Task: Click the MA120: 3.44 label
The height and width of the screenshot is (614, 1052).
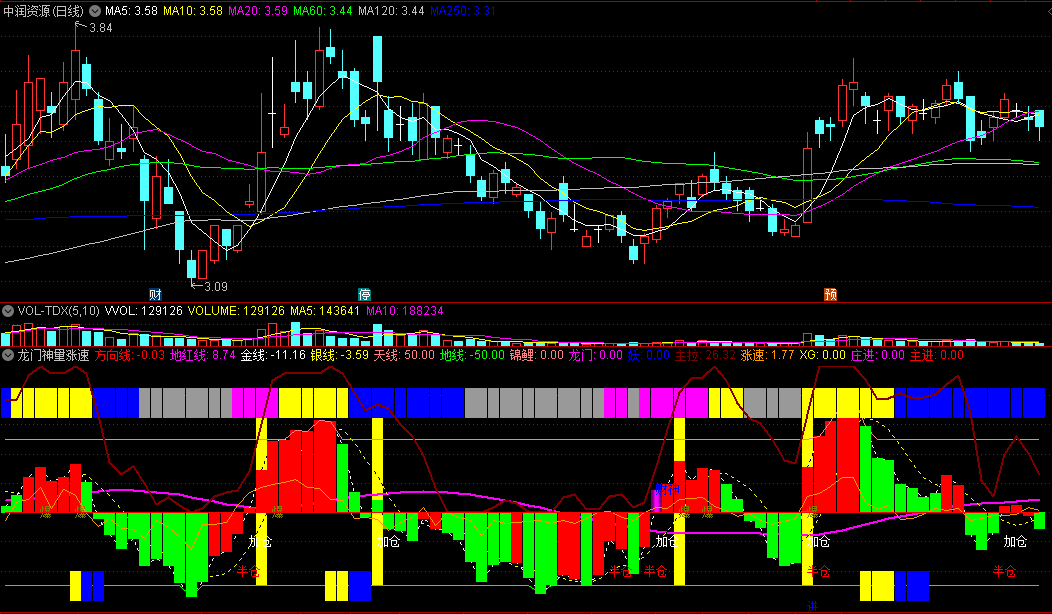Action: (391, 11)
